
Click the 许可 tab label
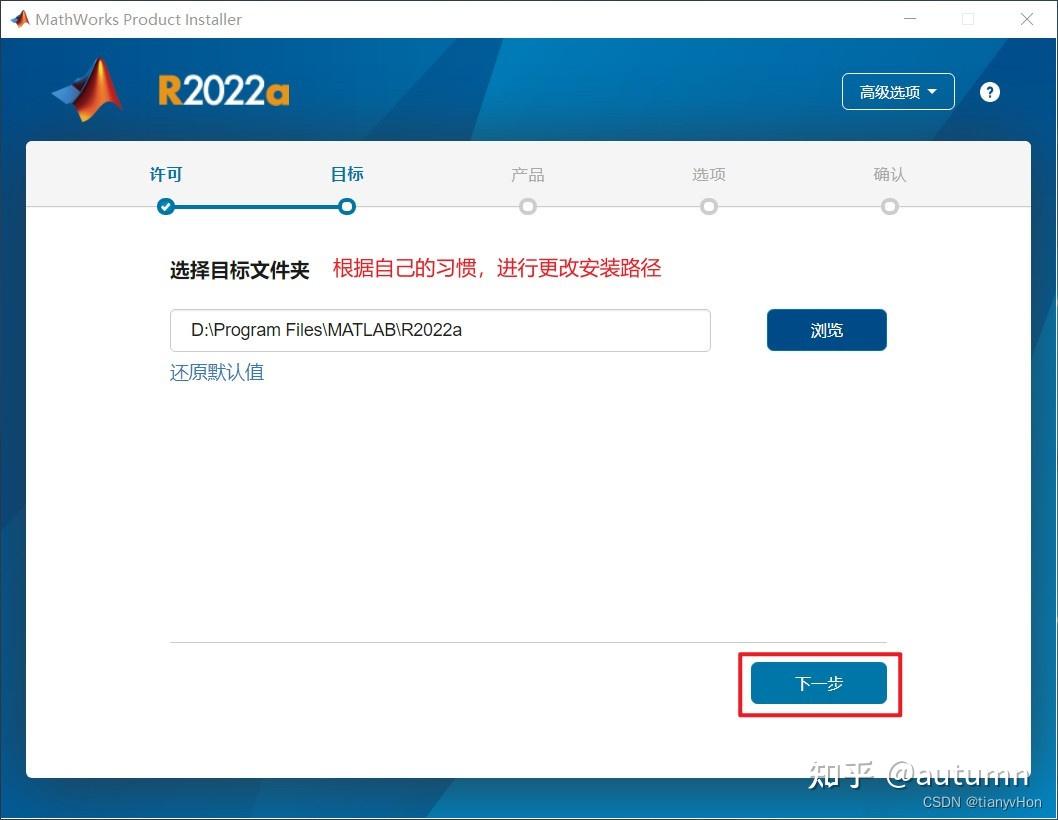[166, 174]
